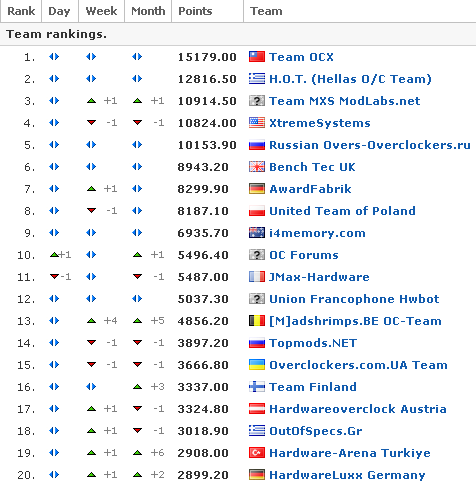
Task: Sort by the Rank column header
Action: [21, 11]
